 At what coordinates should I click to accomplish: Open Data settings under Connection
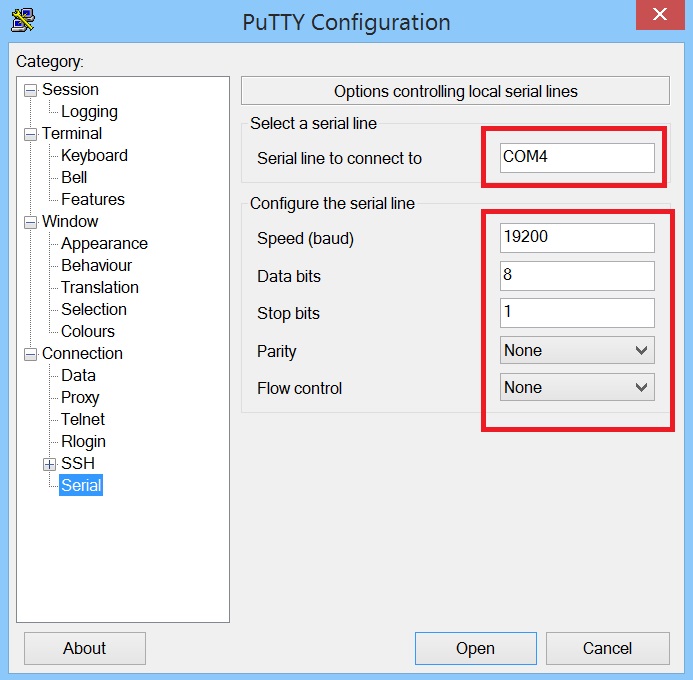tap(78, 376)
